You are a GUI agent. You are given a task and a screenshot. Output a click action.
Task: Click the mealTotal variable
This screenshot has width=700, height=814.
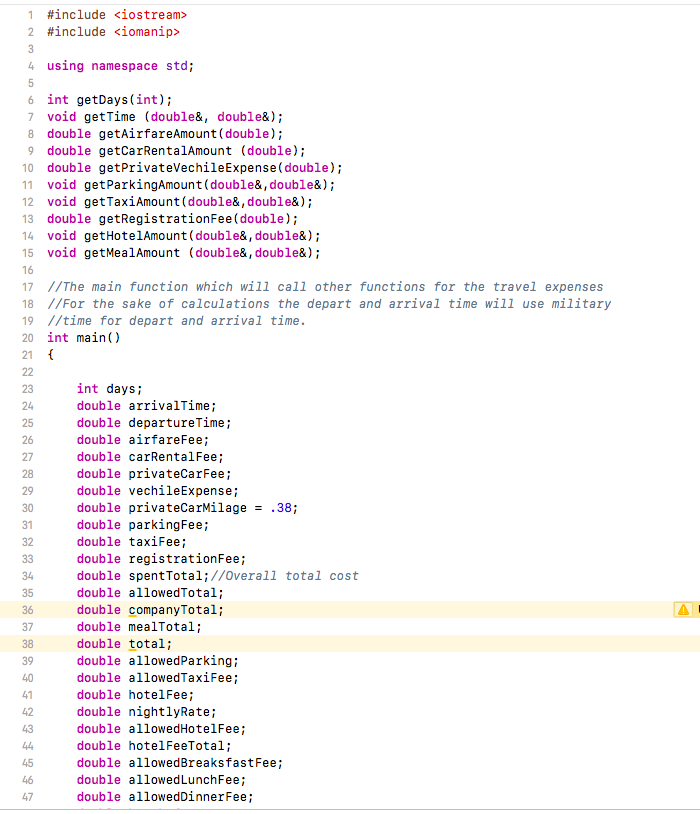point(161,627)
